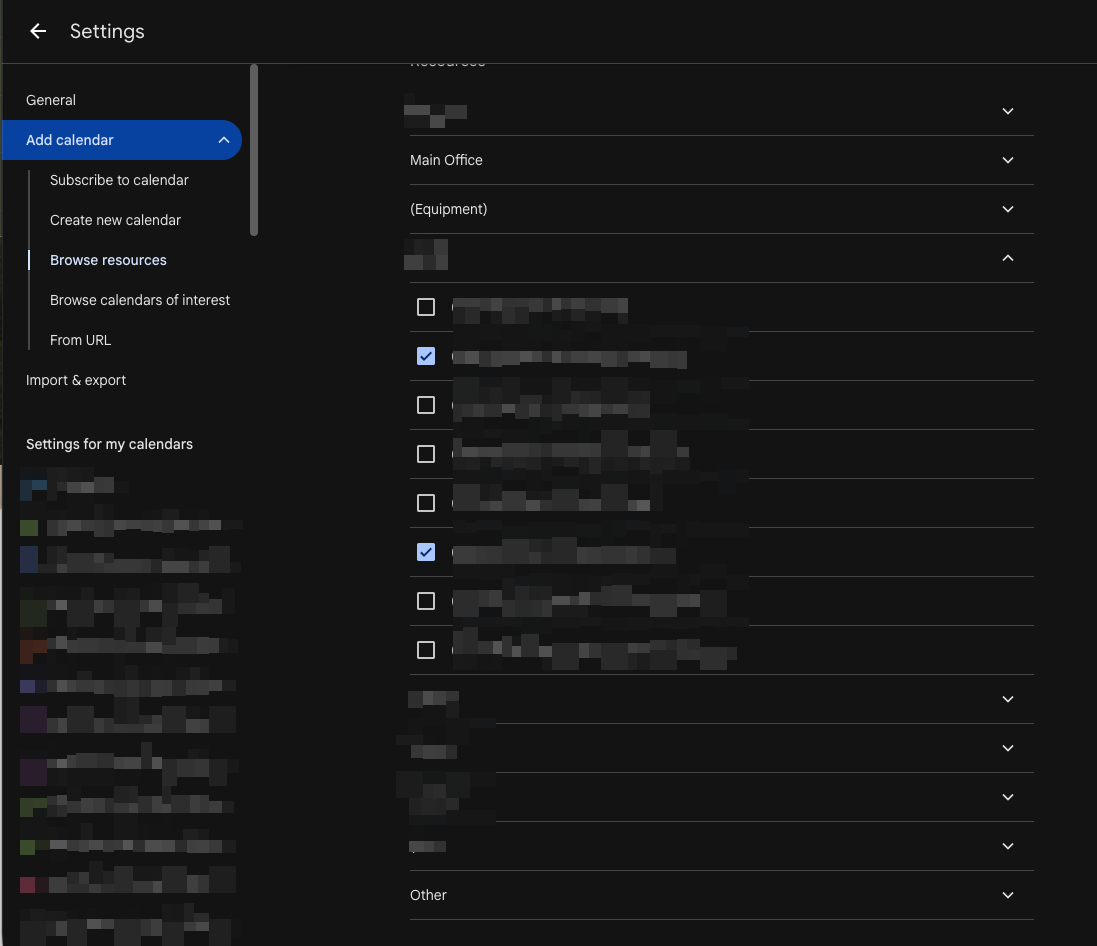Open Subscribe to calendar

[119, 180]
